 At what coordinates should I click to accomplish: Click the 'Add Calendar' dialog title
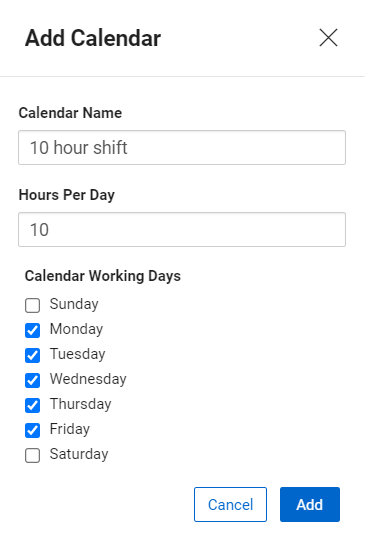click(x=93, y=38)
